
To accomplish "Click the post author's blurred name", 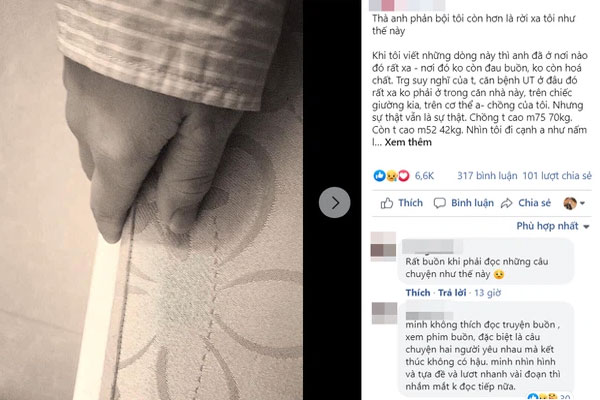I will [407, 5].
